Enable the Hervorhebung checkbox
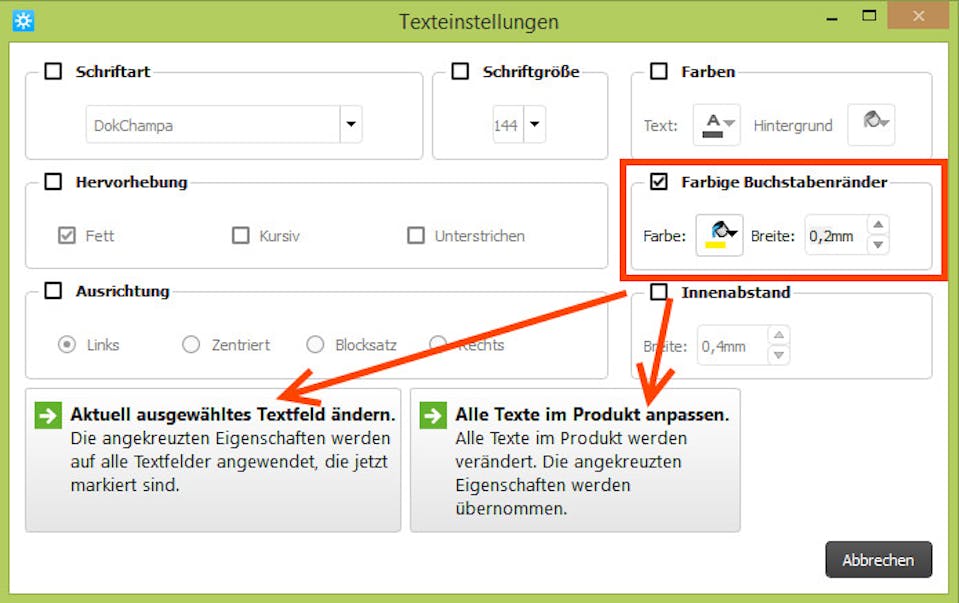Screen dimensions: 959x603 tap(52, 182)
